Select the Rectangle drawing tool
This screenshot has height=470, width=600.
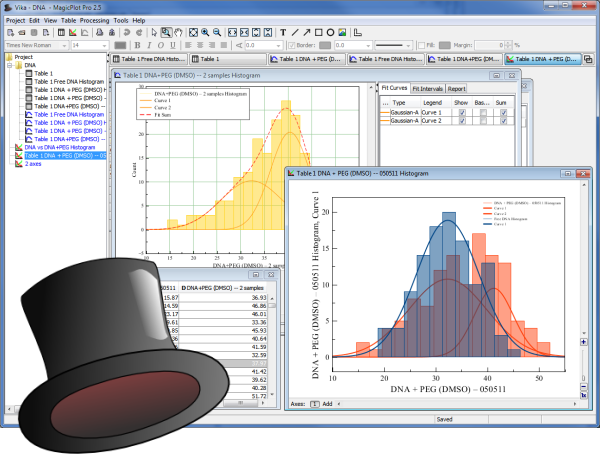click(318, 33)
